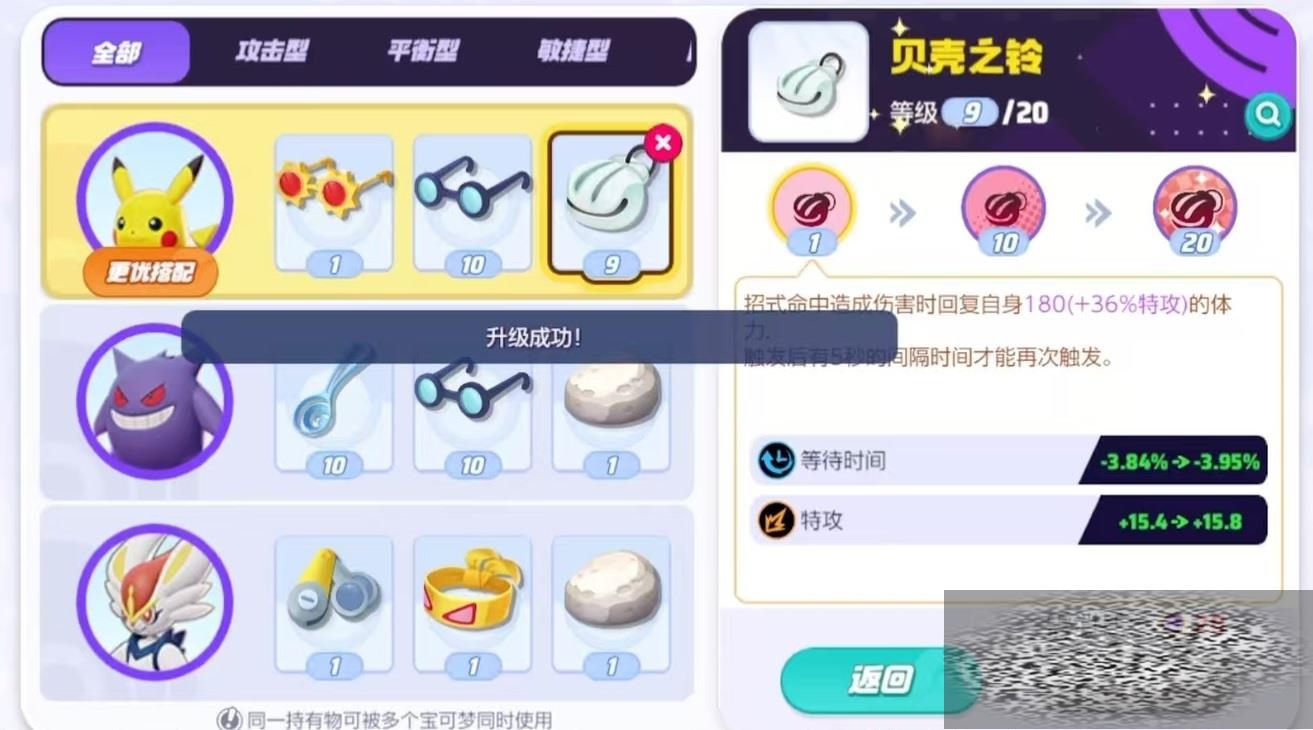The width and height of the screenshot is (1313, 730).
Task: Switch to the 全部 tab
Action: (x=117, y=52)
